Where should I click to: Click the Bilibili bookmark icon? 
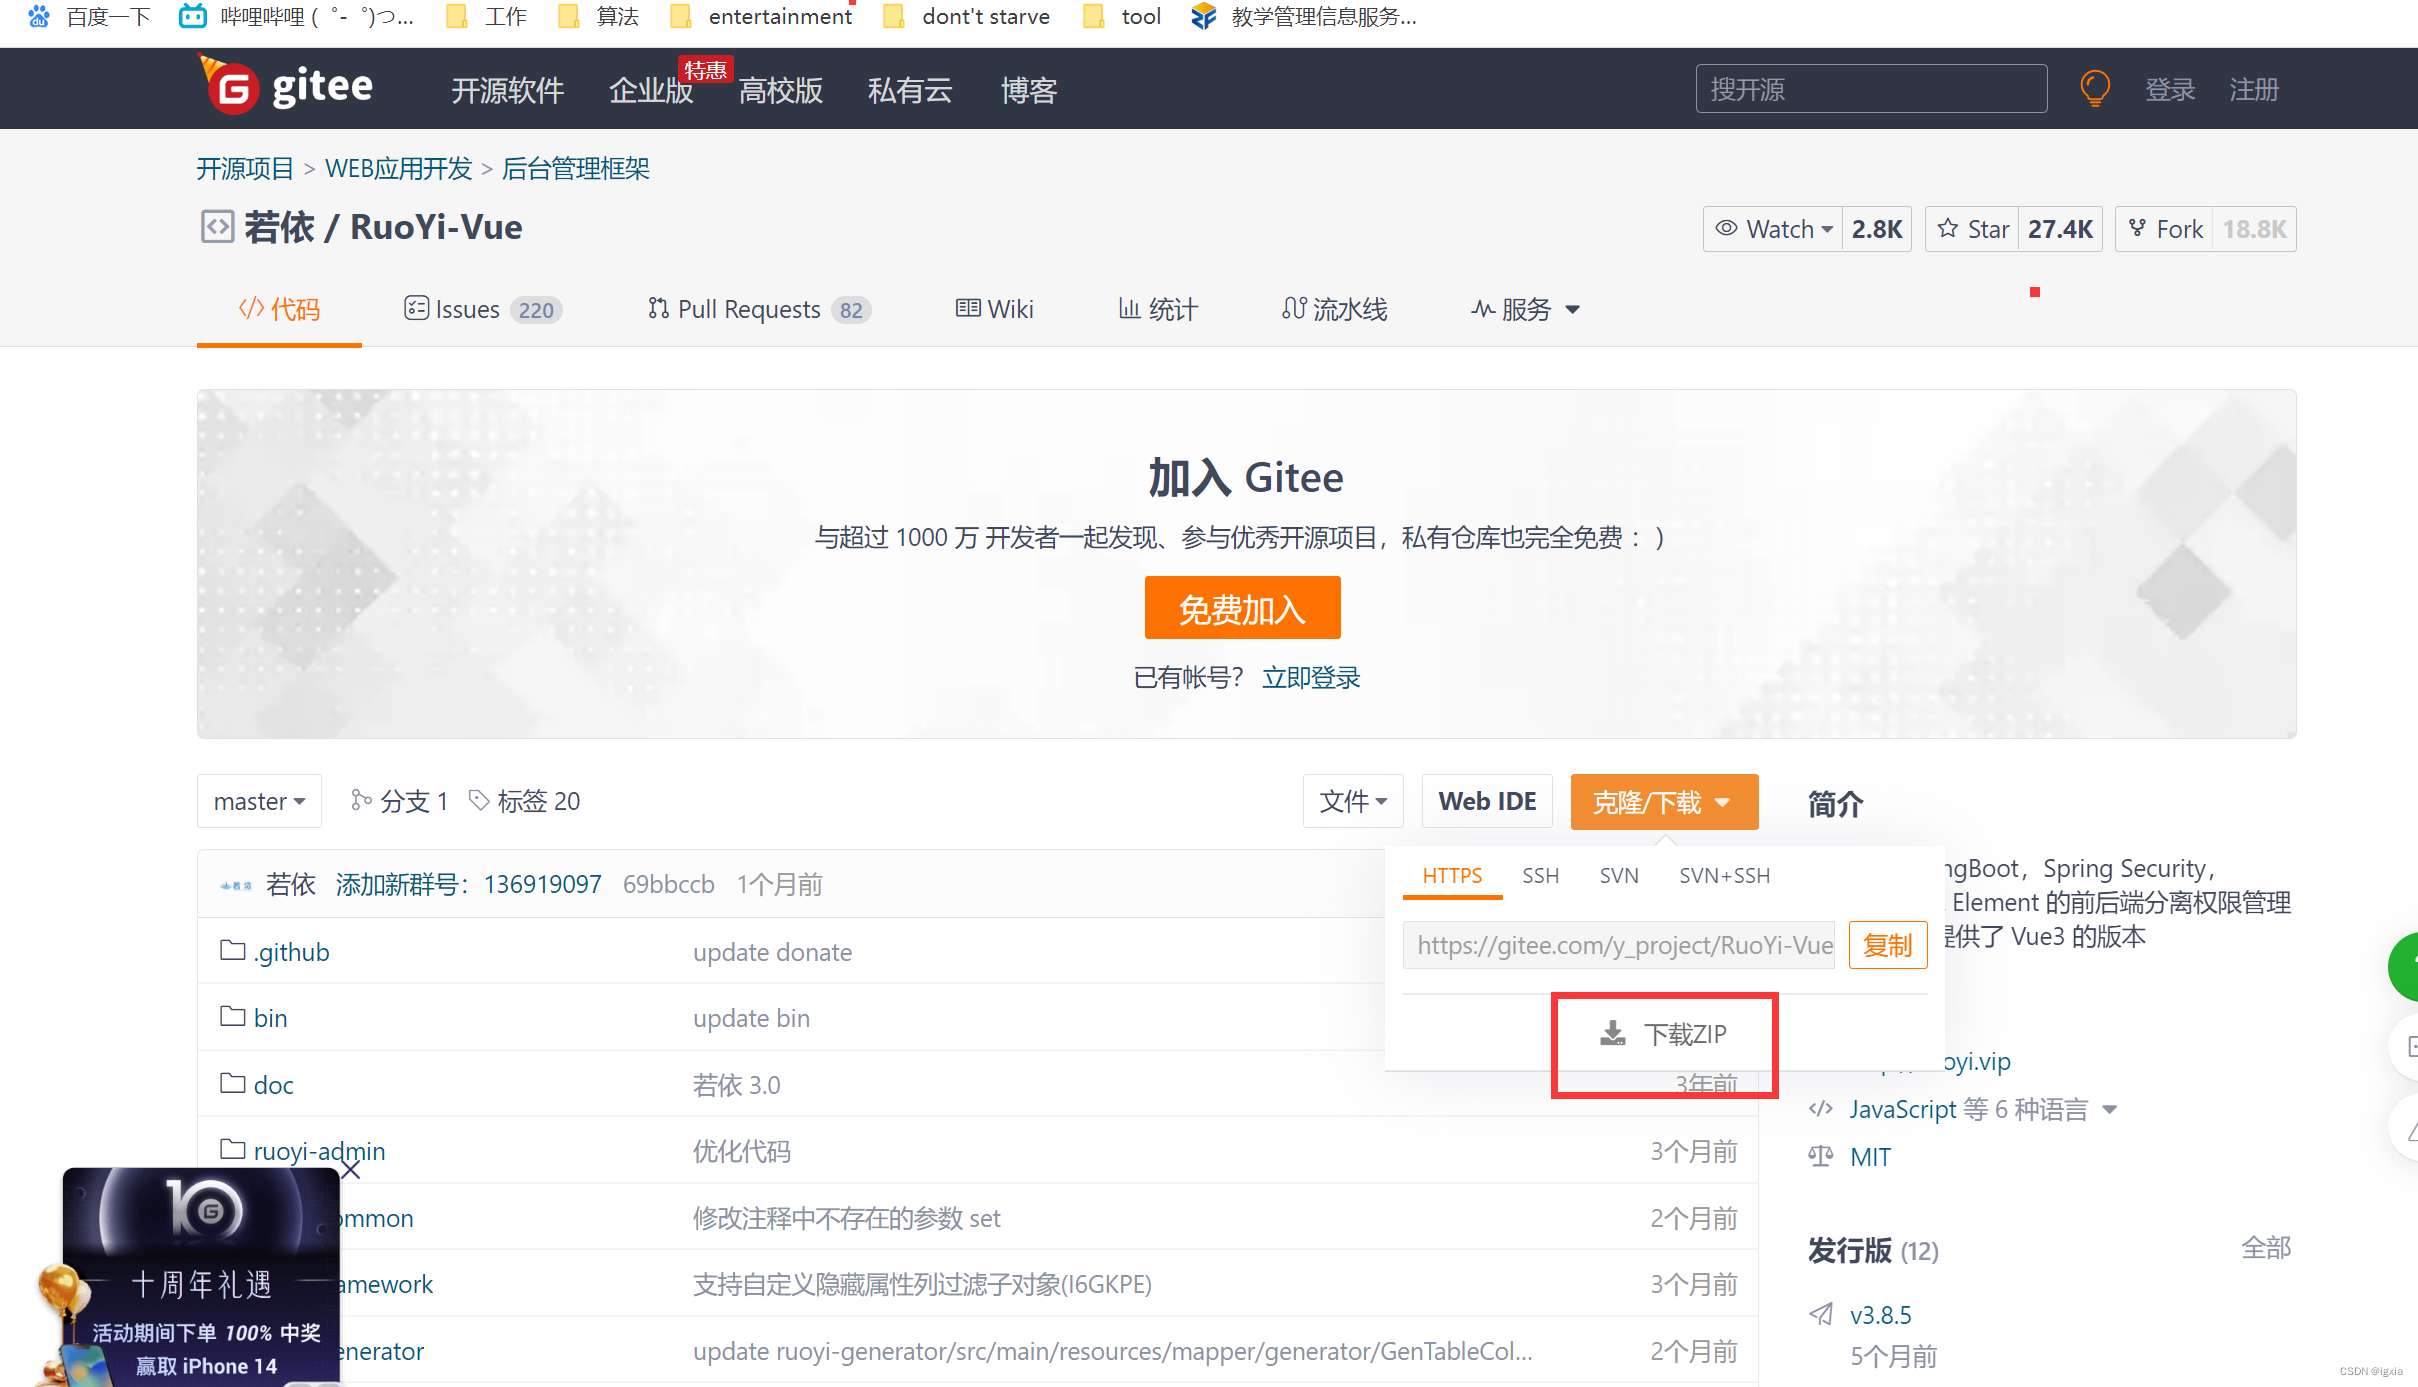[192, 16]
